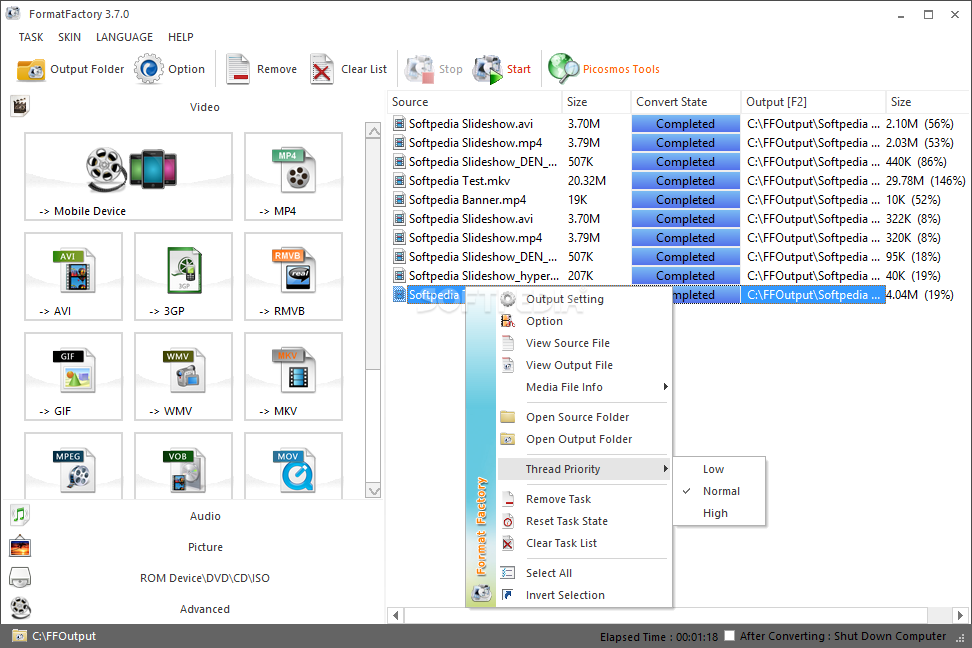Open the Output Folder toolbar icon
972x648 pixels.
tap(30, 69)
